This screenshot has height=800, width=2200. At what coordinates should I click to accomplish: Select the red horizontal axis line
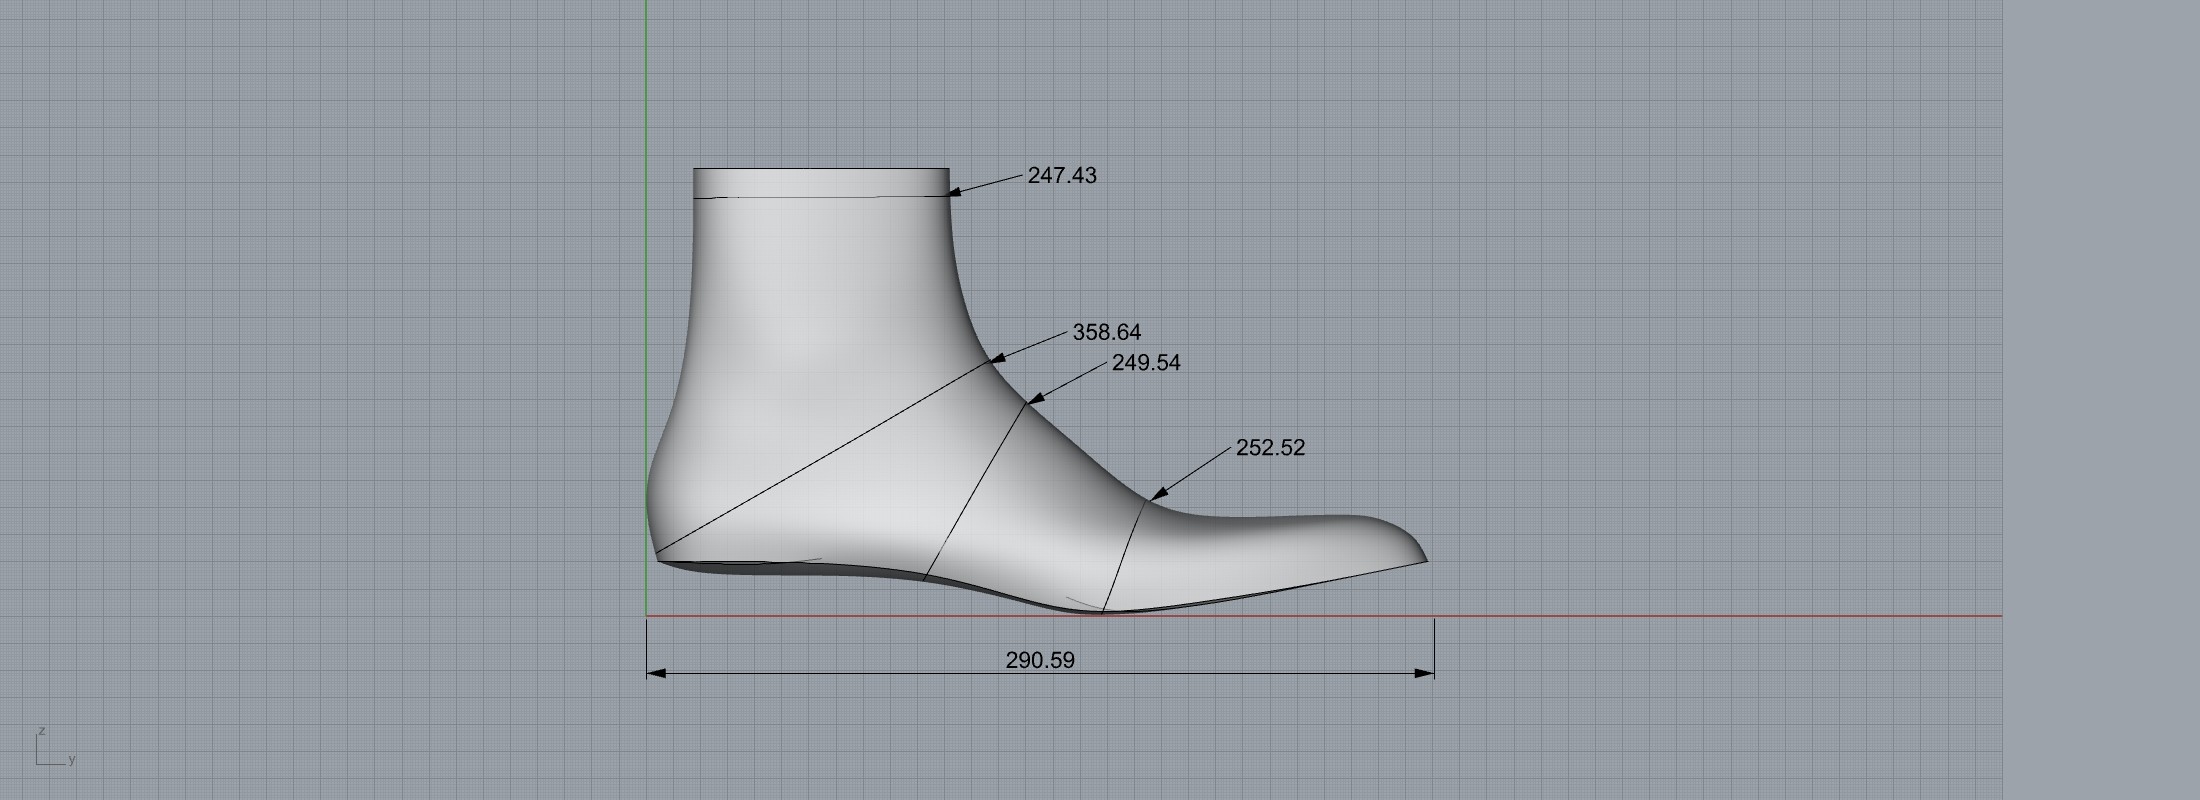(x=1700, y=616)
